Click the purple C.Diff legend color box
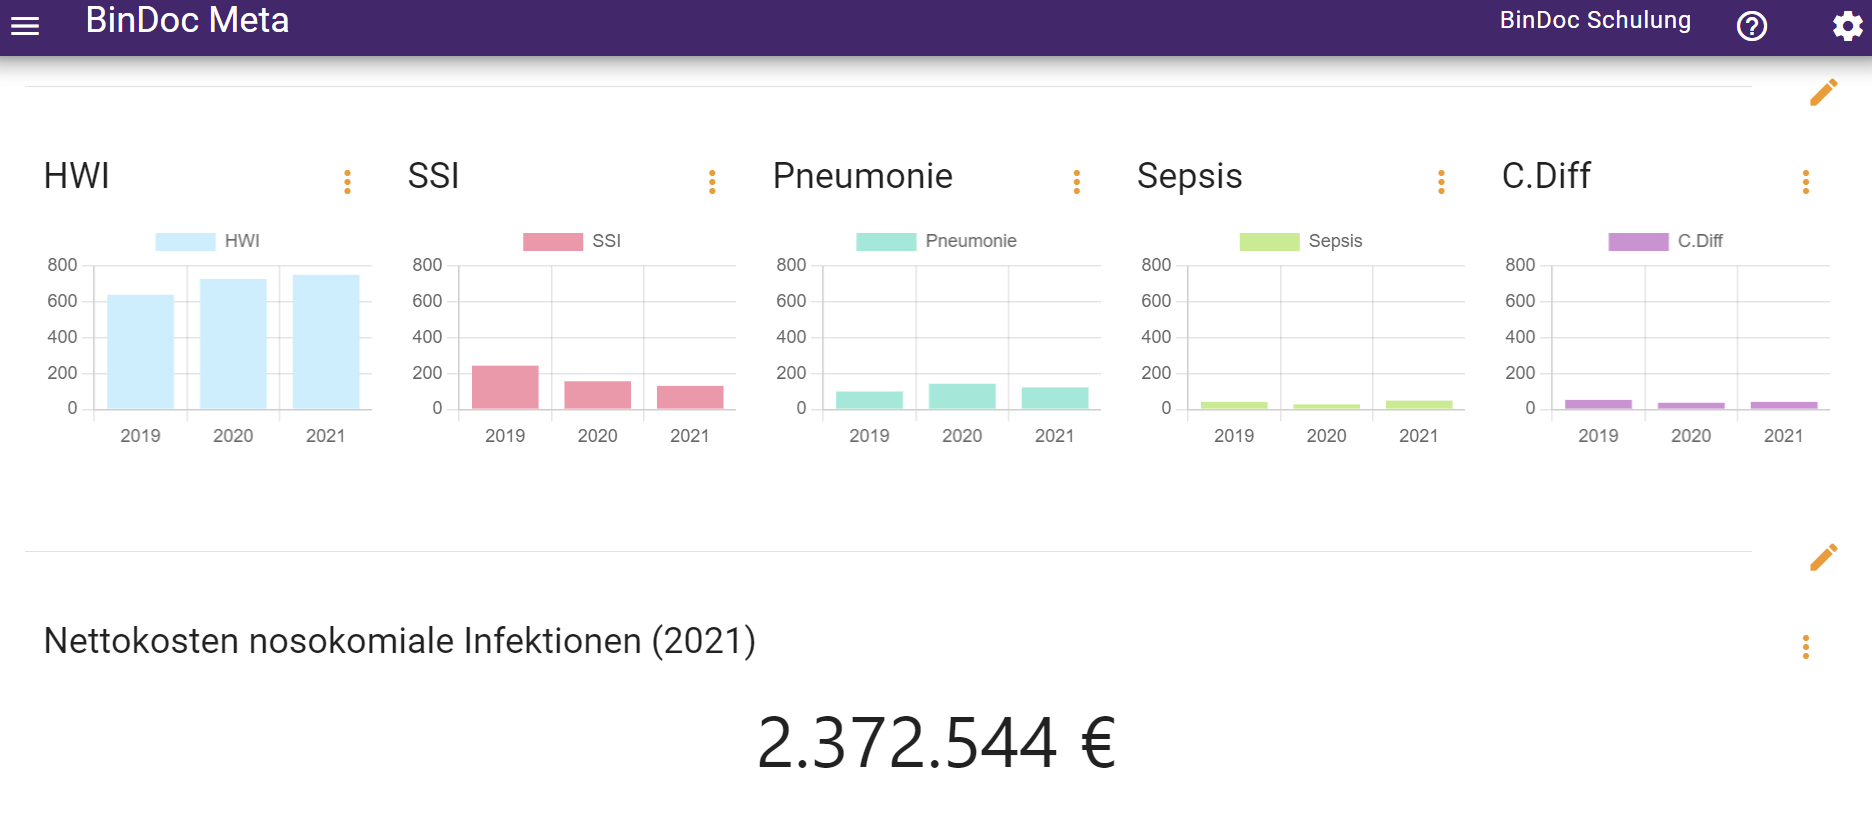This screenshot has width=1872, height=815. [x=1638, y=242]
